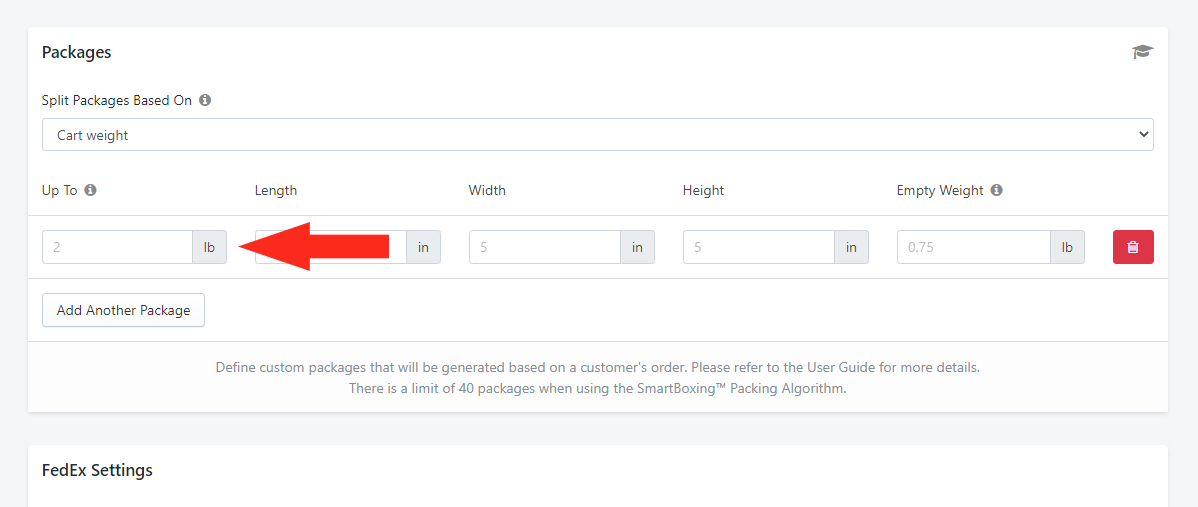Click the info icon next to Empty Weight

click(x=996, y=190)
